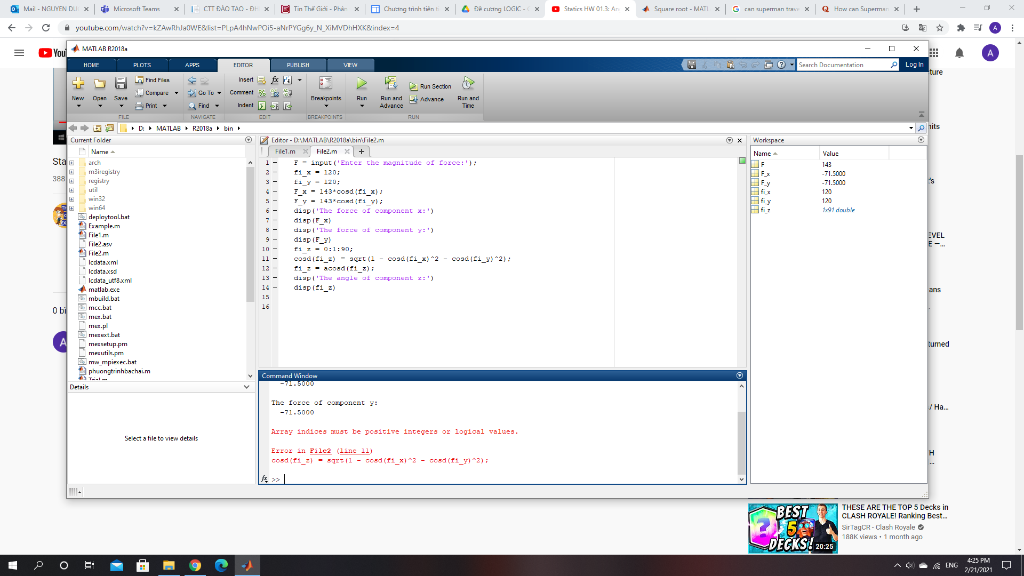The width and height of the screenshot is (1024, 576).
Task: Click the Print tool
Action: (147, 106)
